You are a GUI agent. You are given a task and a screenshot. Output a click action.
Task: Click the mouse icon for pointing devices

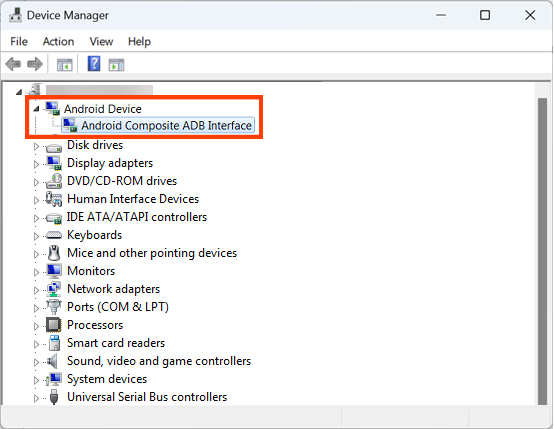coord(54,253)
